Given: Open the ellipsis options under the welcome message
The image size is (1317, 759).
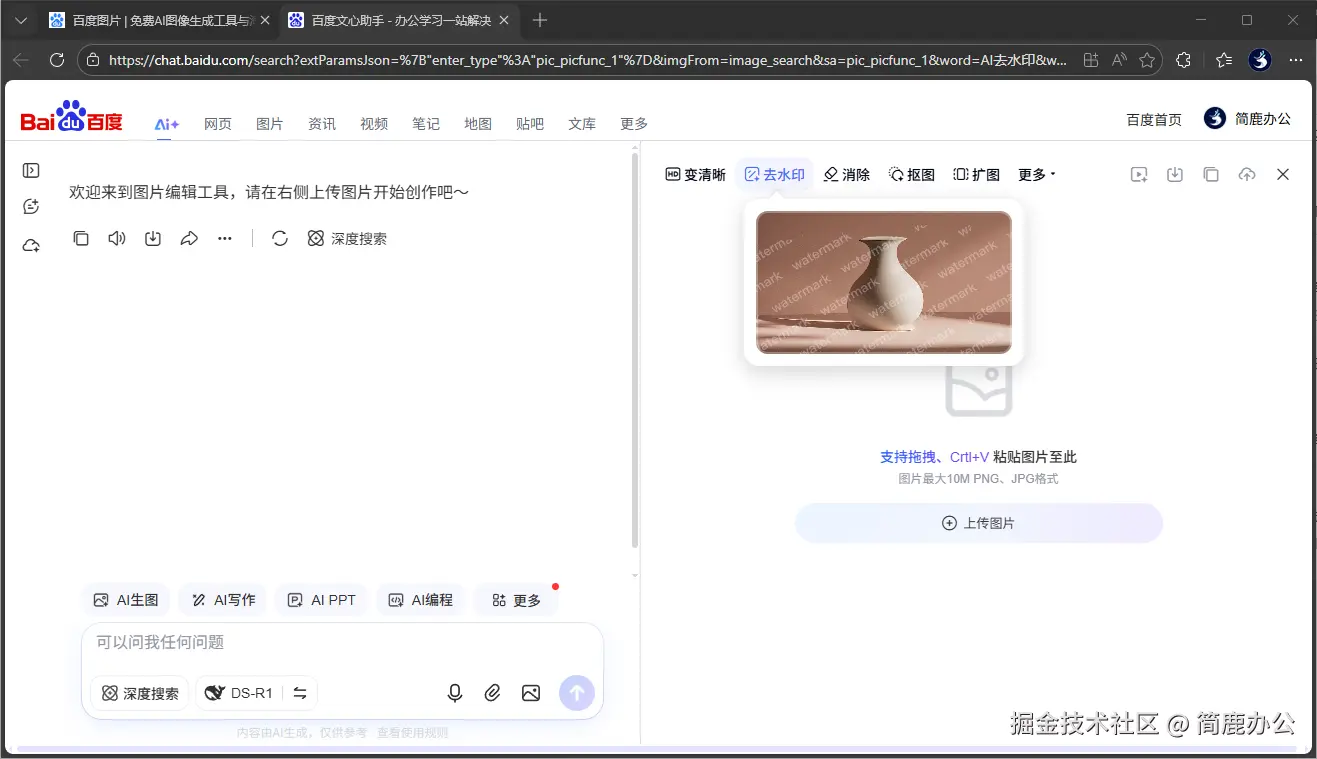Looking at the screenshot, I should pos(224,238).
